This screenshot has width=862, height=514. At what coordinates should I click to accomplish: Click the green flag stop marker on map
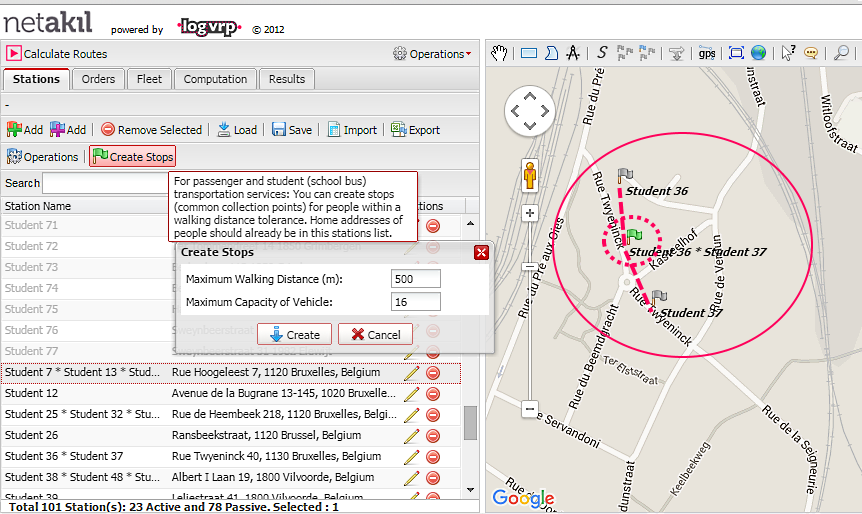point(634,236)
